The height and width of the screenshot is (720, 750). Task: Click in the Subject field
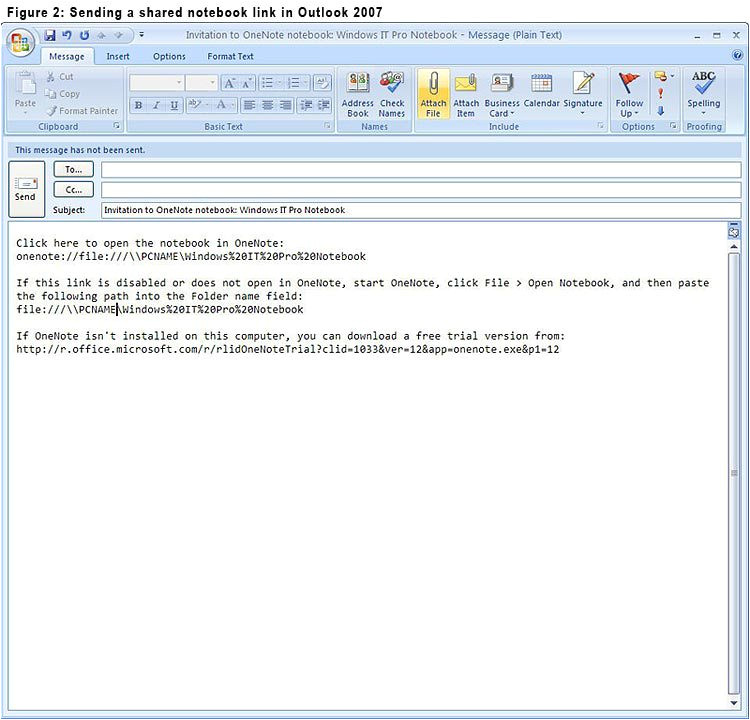click(x=420, y=210)
